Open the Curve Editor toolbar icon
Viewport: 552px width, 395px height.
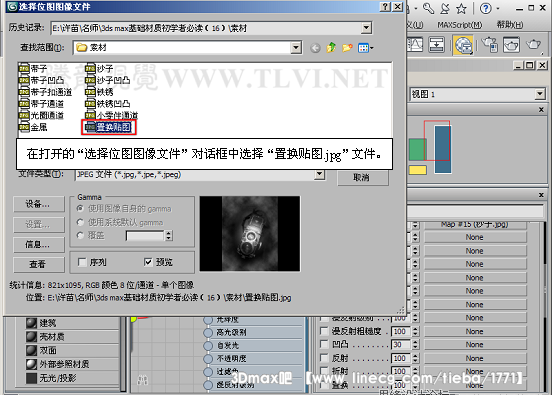point(415,45)
